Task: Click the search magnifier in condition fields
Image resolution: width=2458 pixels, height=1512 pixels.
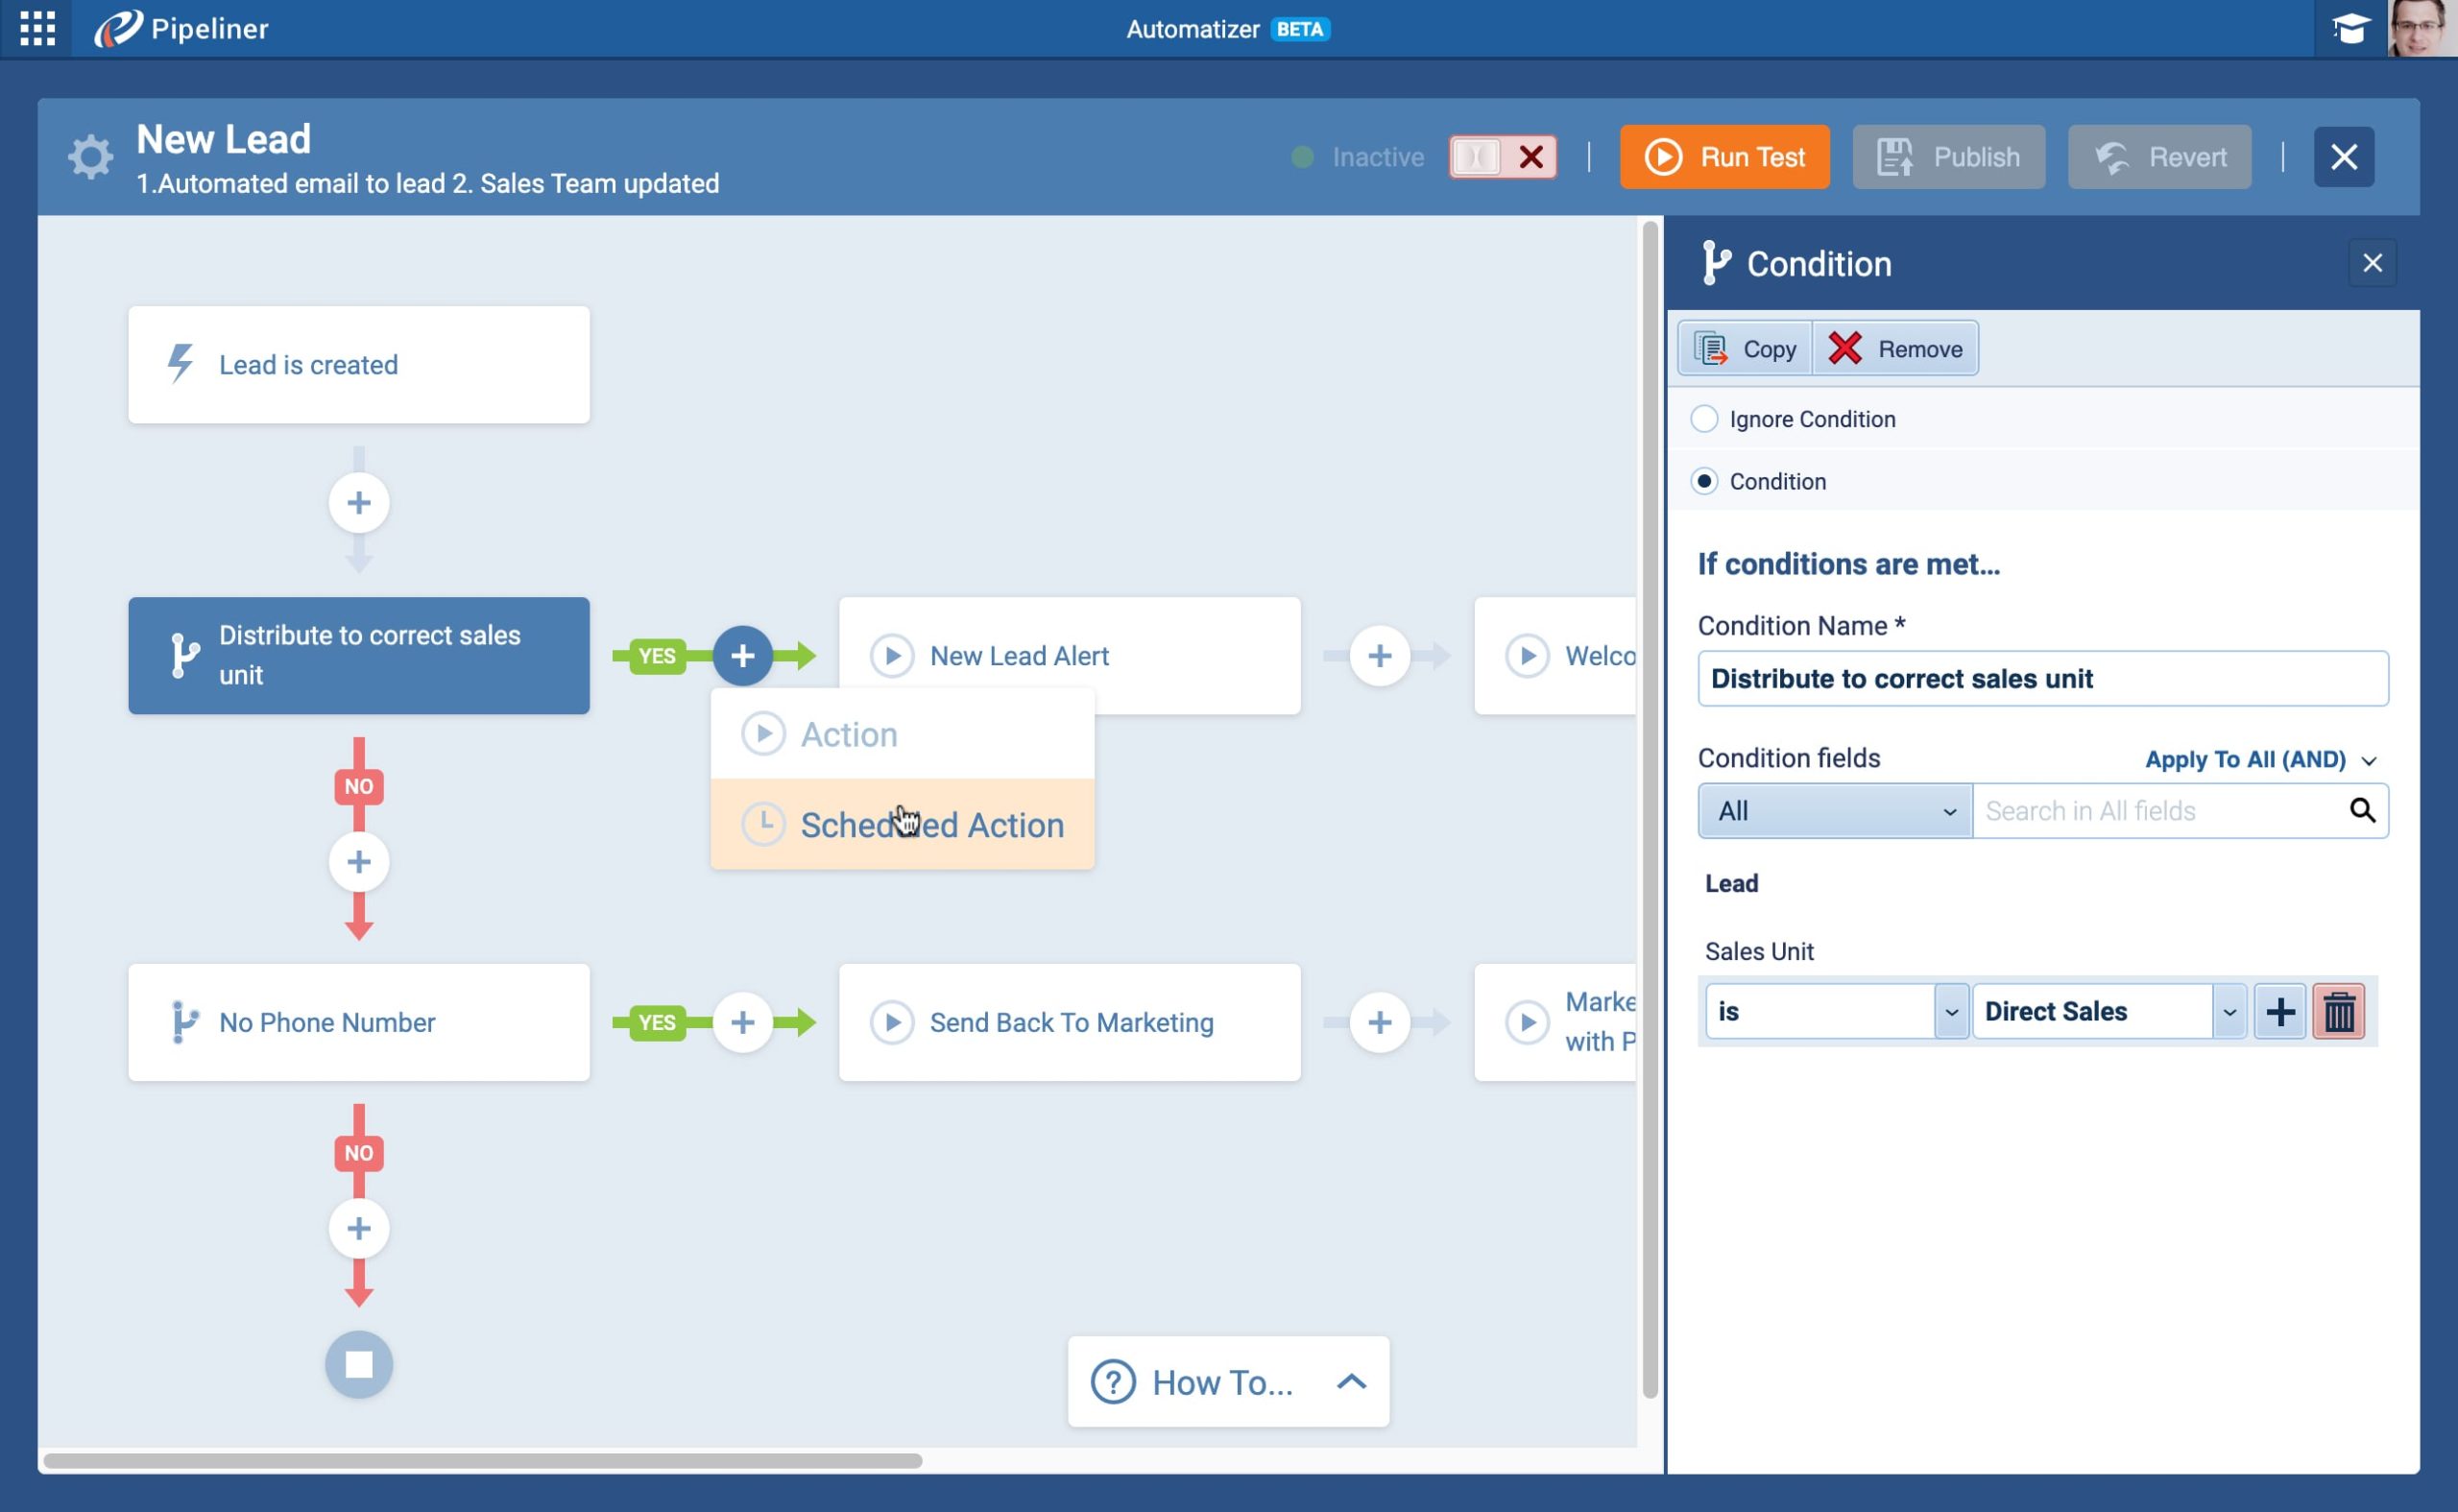Action: (2361, 811)
